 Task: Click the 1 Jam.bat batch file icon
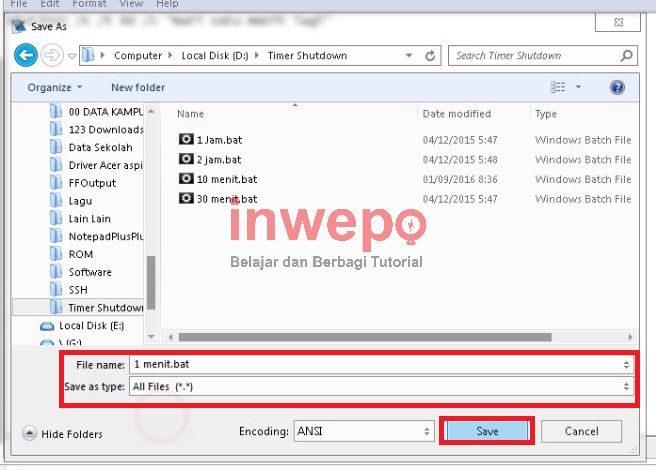[x=186, y=139]
